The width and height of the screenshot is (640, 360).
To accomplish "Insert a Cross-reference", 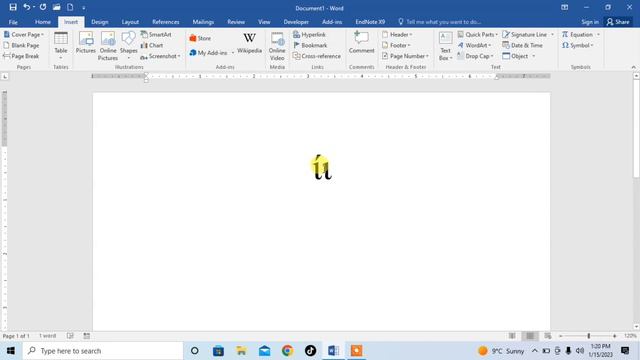I will click(317, 56).
